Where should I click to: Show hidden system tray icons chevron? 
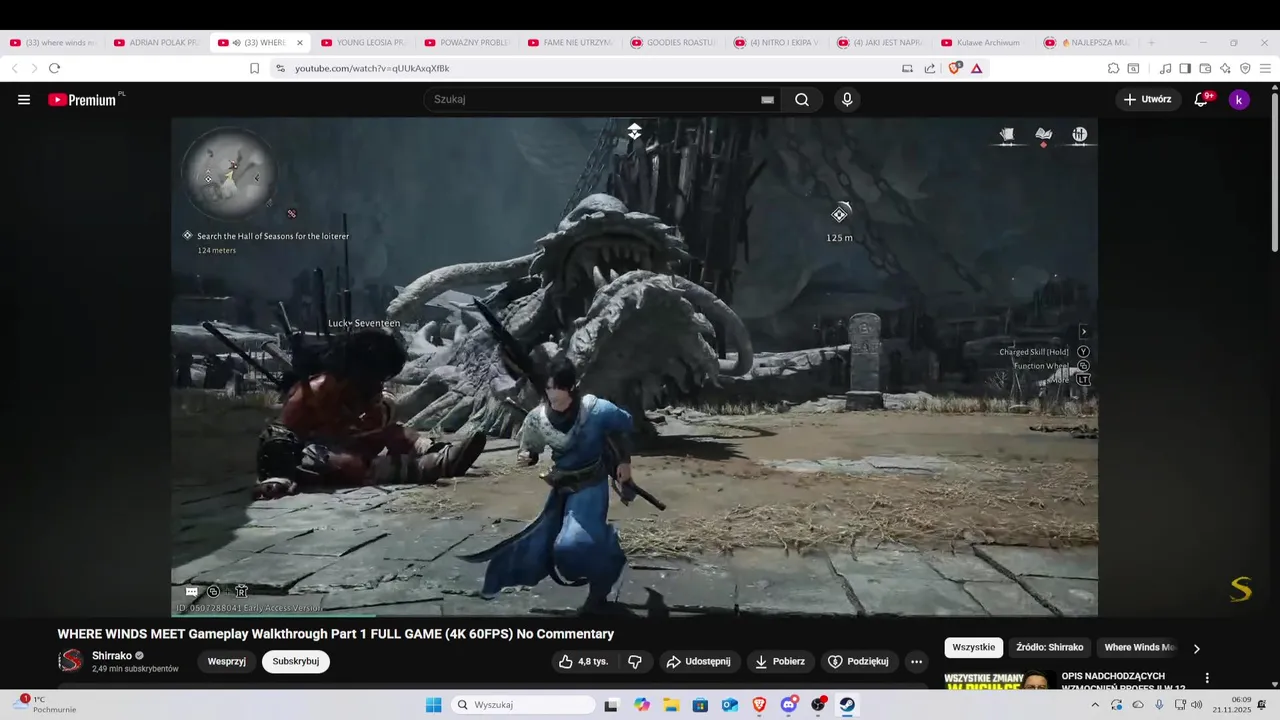(x=1095, y=705)
